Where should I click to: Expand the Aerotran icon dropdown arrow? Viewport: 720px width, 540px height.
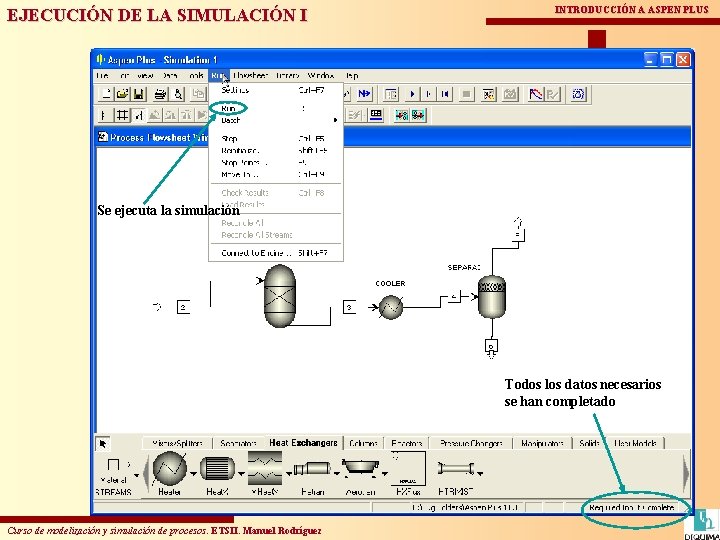pos(385,473)
